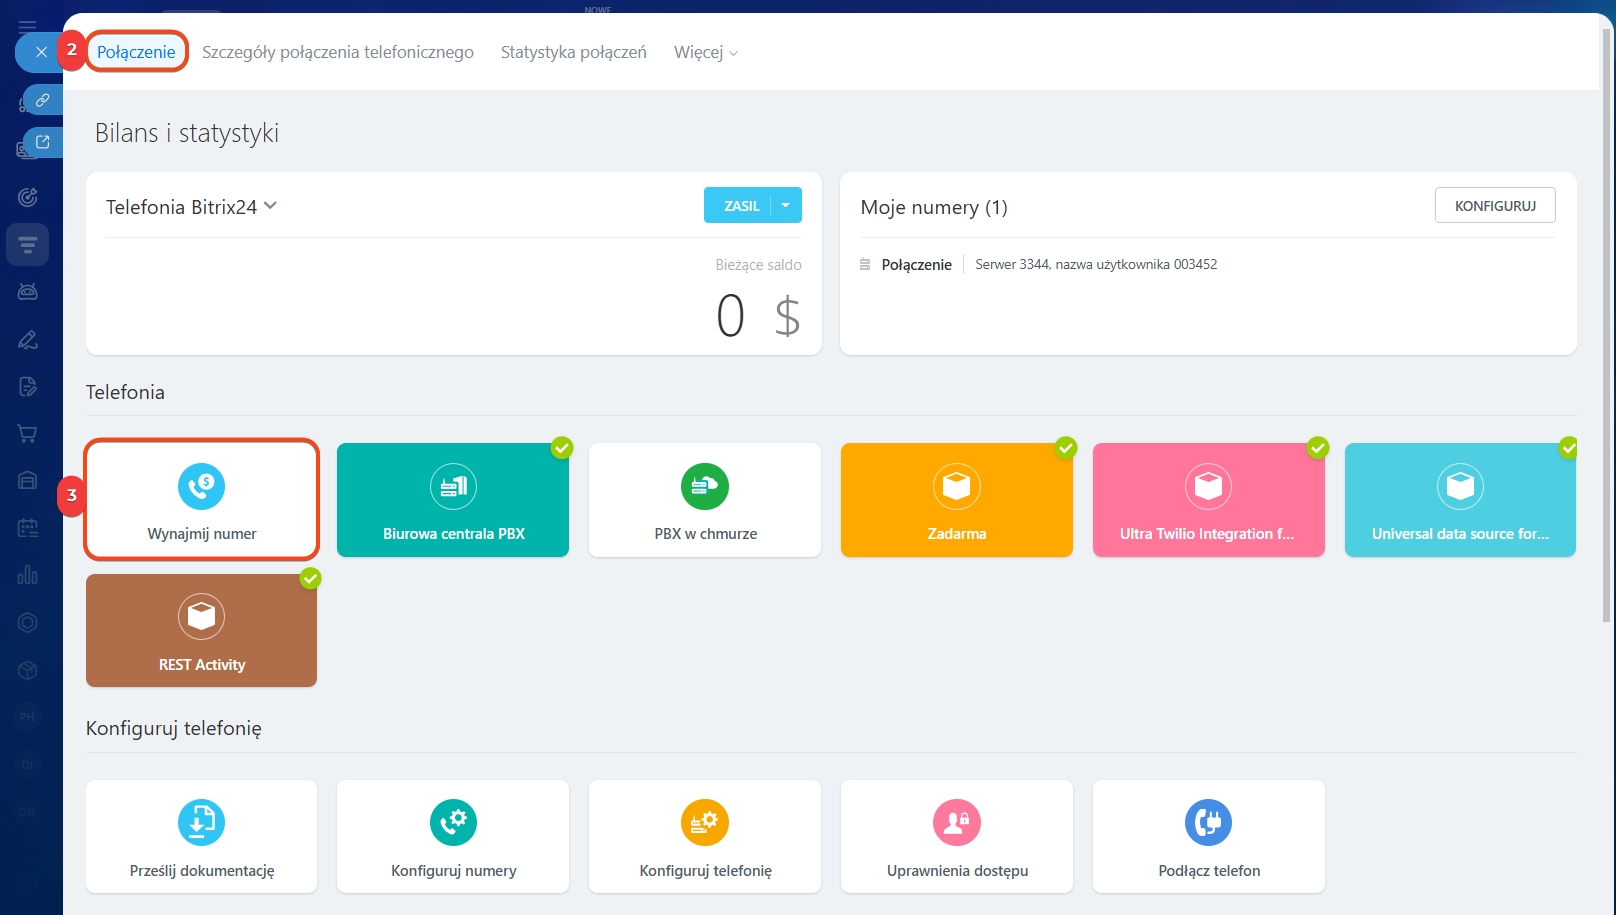This screenshot has width=1616, height=915.
Task: Open the Wynajmij numer tile
Action: tap(202, 500)
